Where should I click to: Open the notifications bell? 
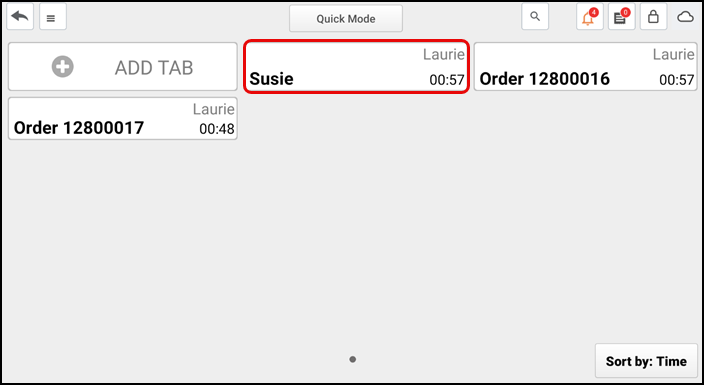tap(590, 17)
